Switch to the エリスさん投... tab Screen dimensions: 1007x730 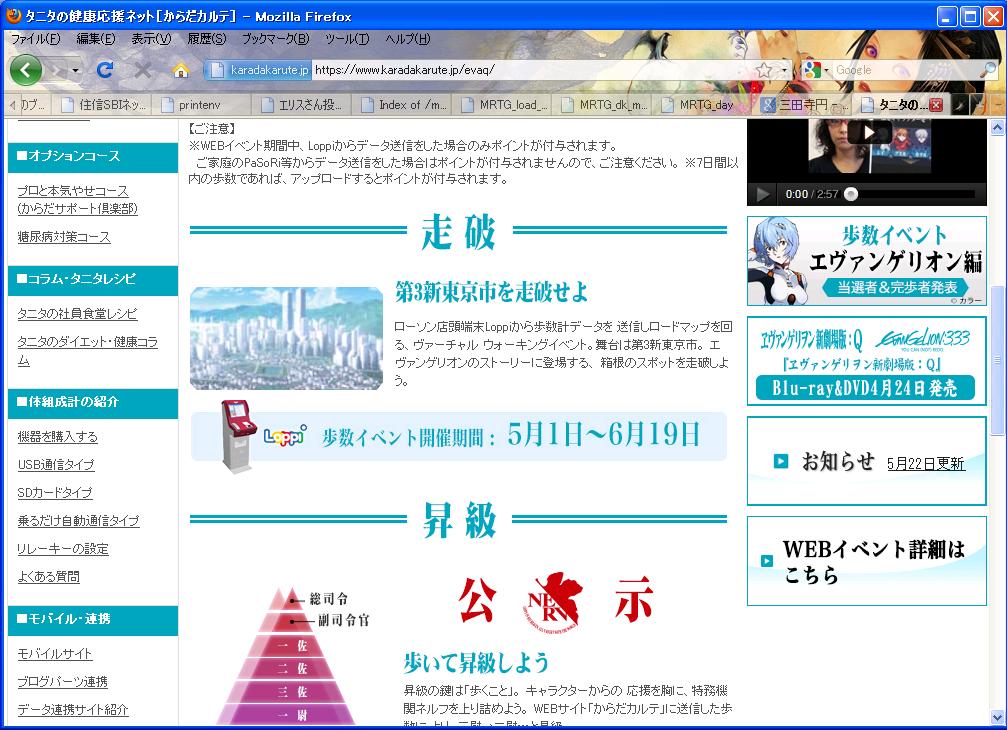tap(303, 105)
